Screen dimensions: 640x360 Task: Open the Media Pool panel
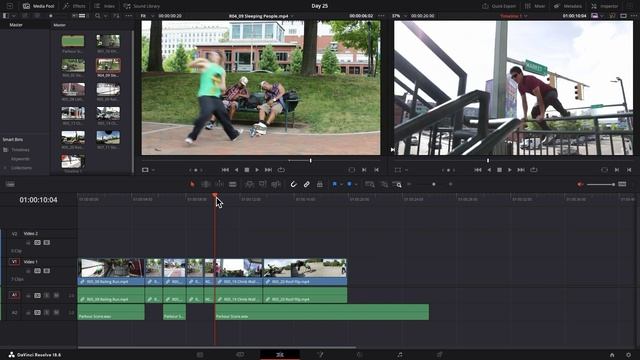point(39,6)
